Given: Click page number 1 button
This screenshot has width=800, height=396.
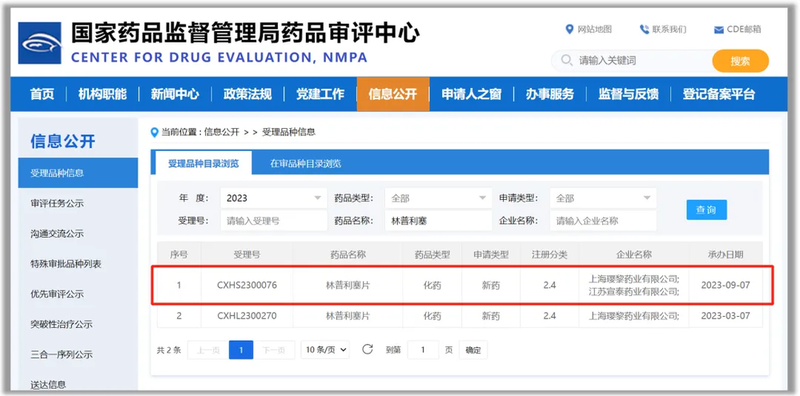Looking at the screenshot, I should click(x=241, y=350).
